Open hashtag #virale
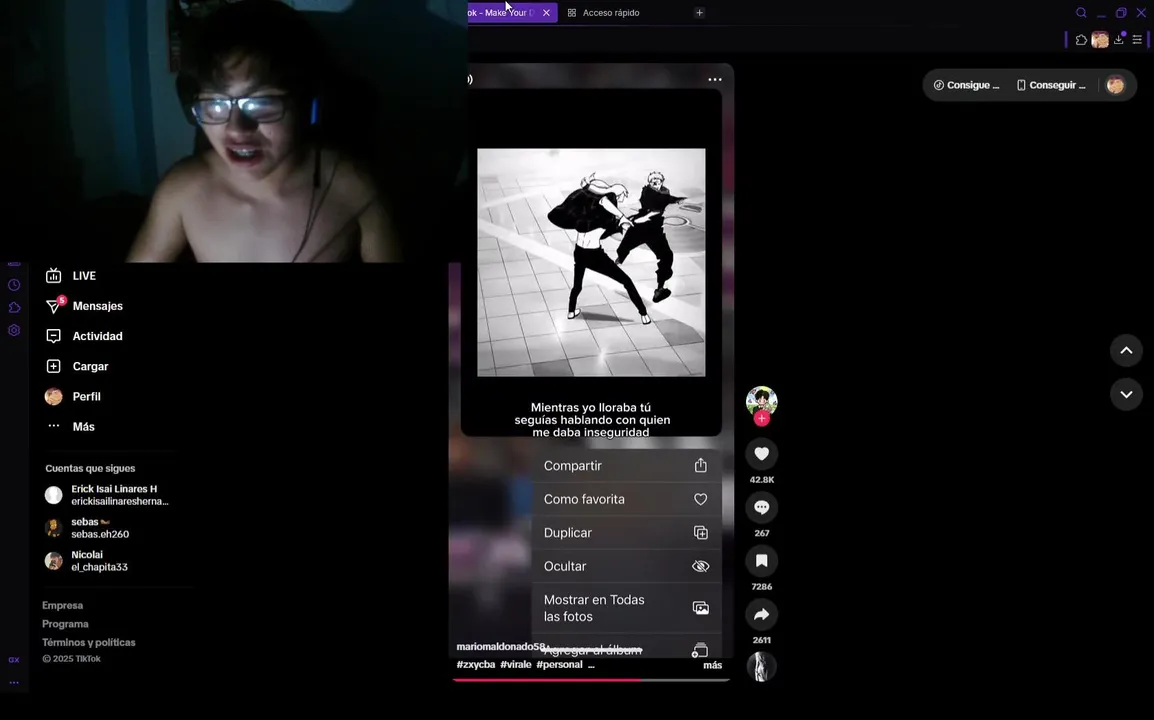This screenshot has width=1154, height=720. point(516,665)
